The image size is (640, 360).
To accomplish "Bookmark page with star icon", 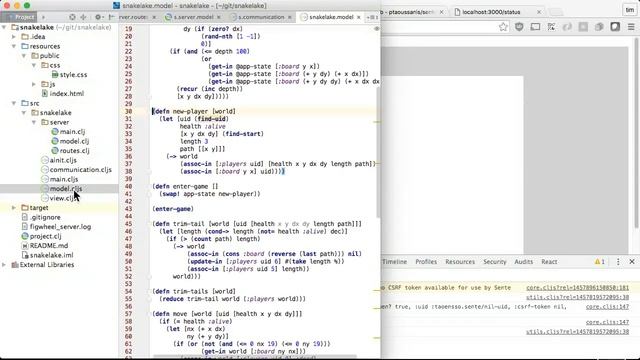I will tap(503, 27).
